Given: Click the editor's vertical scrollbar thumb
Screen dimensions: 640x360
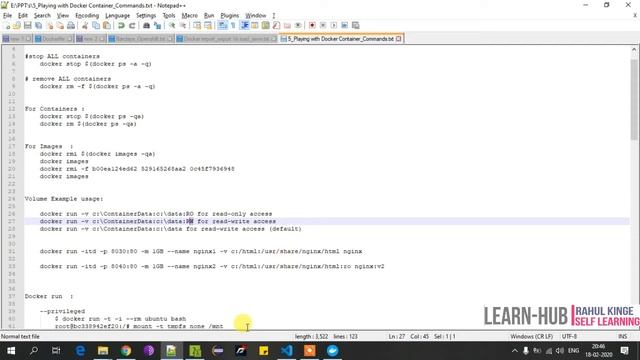Looking at the screenshot, I should coord(634,100).
